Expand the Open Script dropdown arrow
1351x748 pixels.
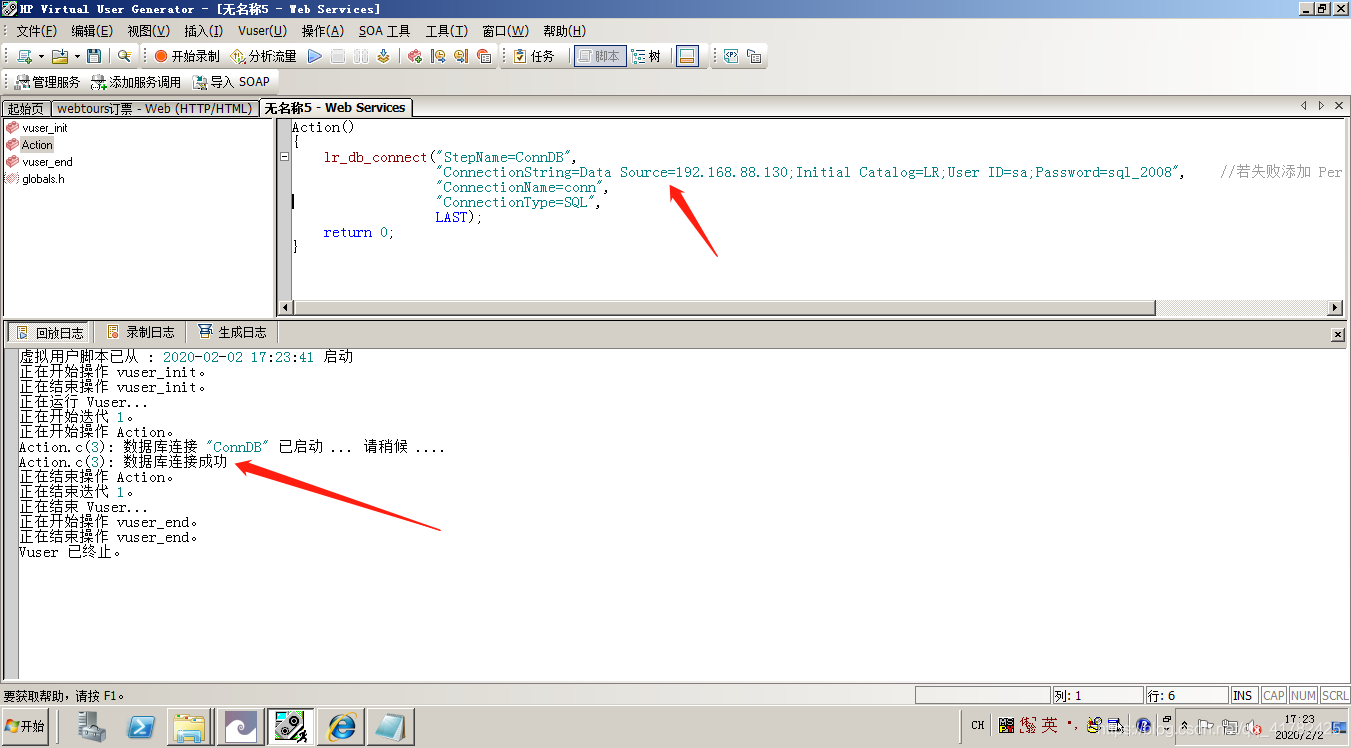click(x=77, y=56)
